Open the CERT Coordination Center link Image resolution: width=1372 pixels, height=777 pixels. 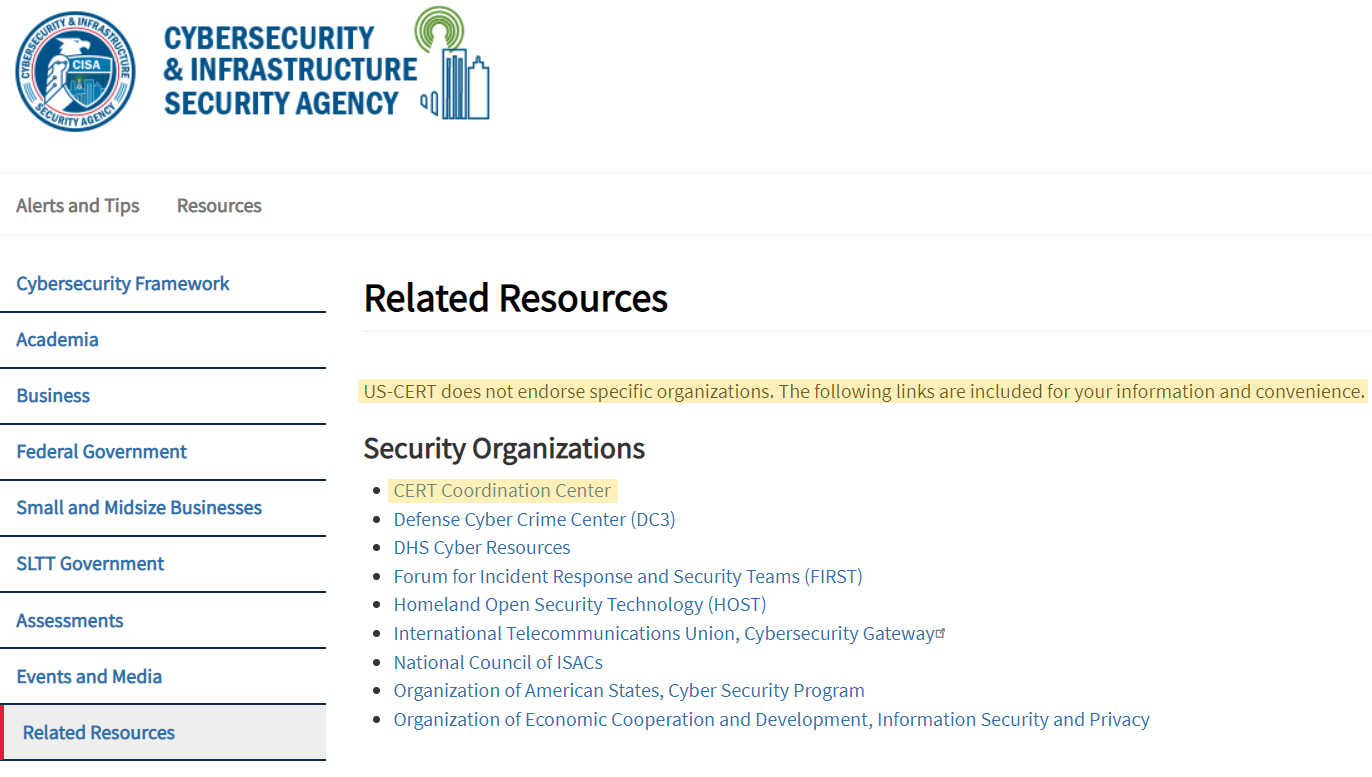[502, 491]
